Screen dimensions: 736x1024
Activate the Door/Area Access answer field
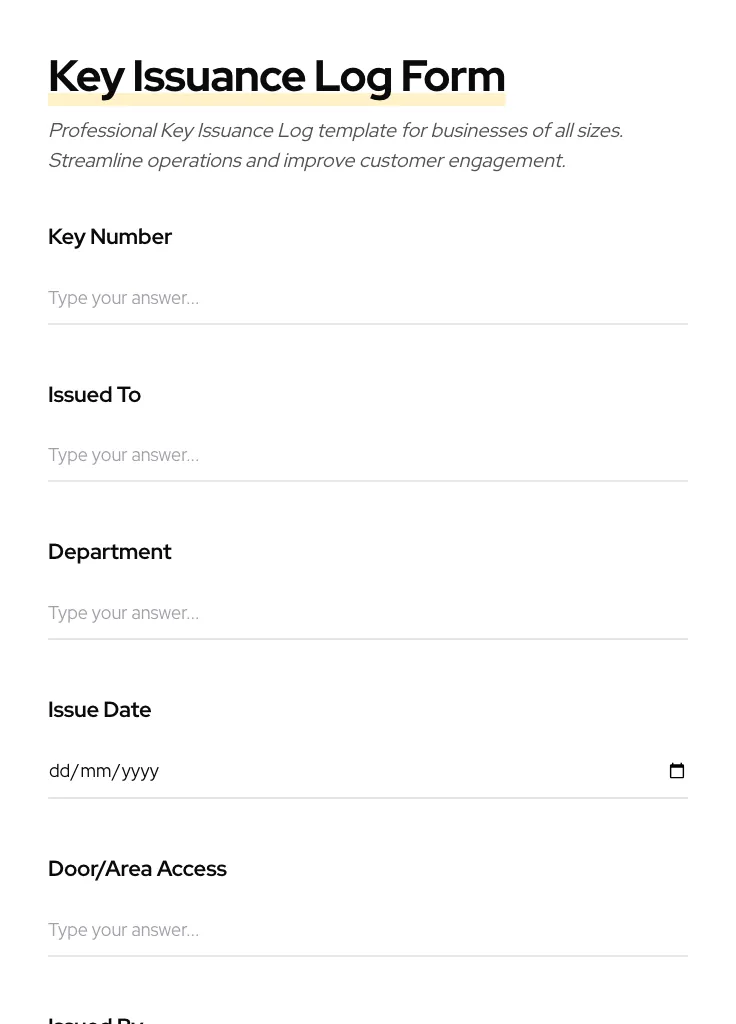pyautogui.click(x=368, y=930)
